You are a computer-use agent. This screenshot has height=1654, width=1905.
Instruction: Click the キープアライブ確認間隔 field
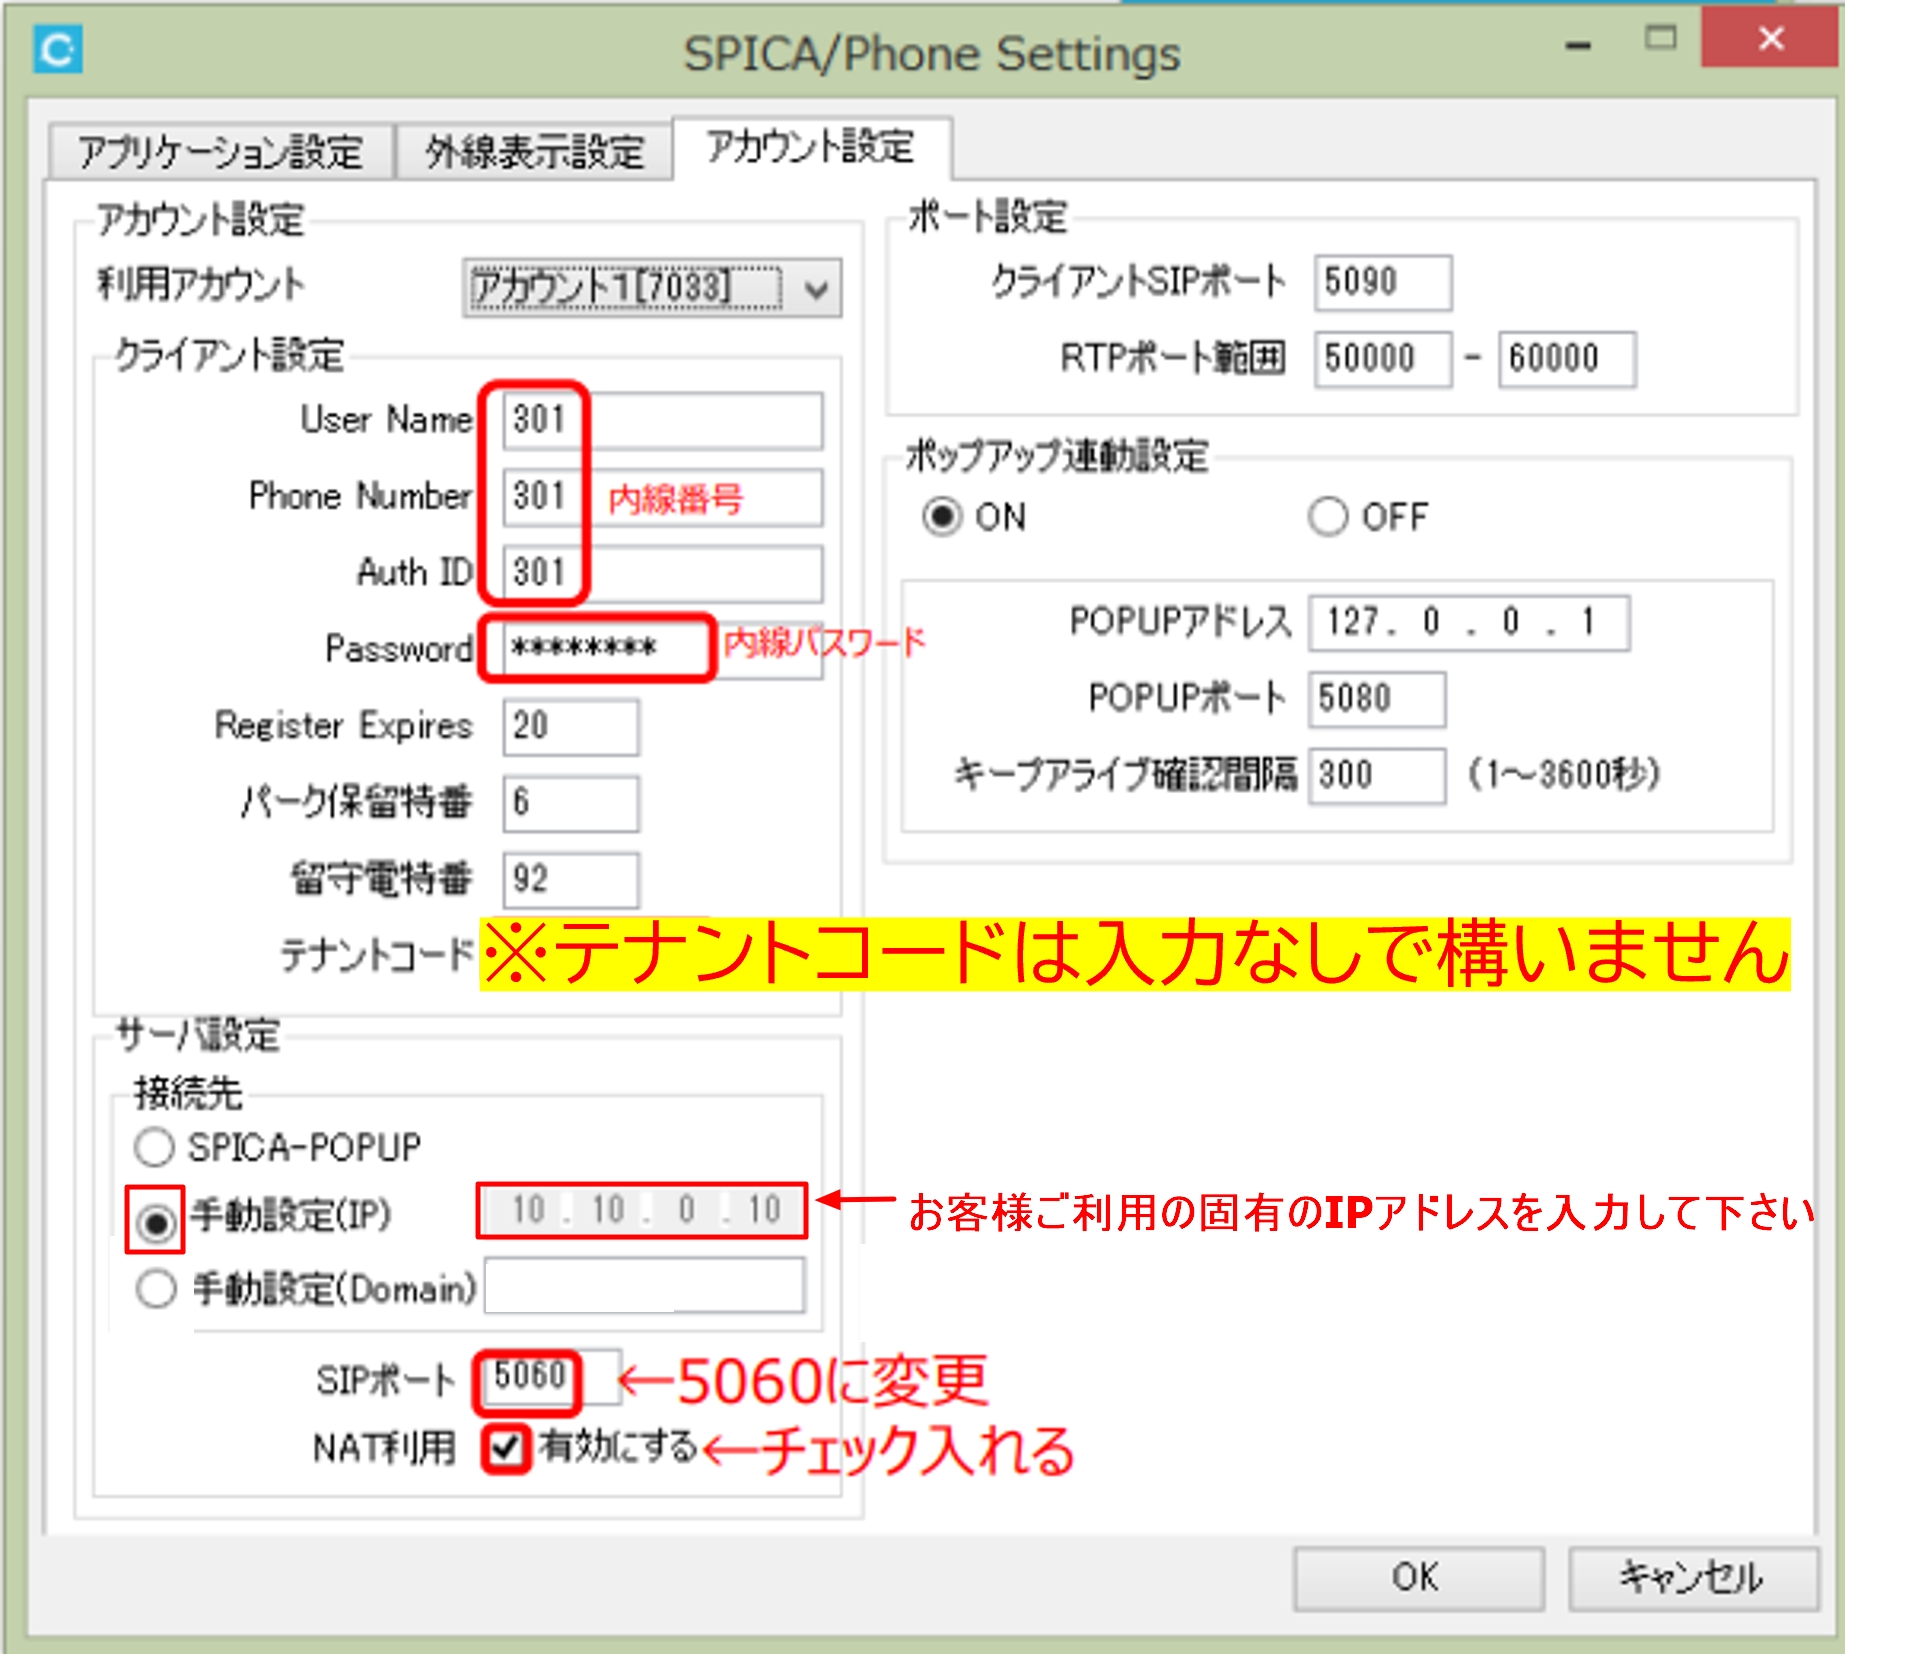1377,776
